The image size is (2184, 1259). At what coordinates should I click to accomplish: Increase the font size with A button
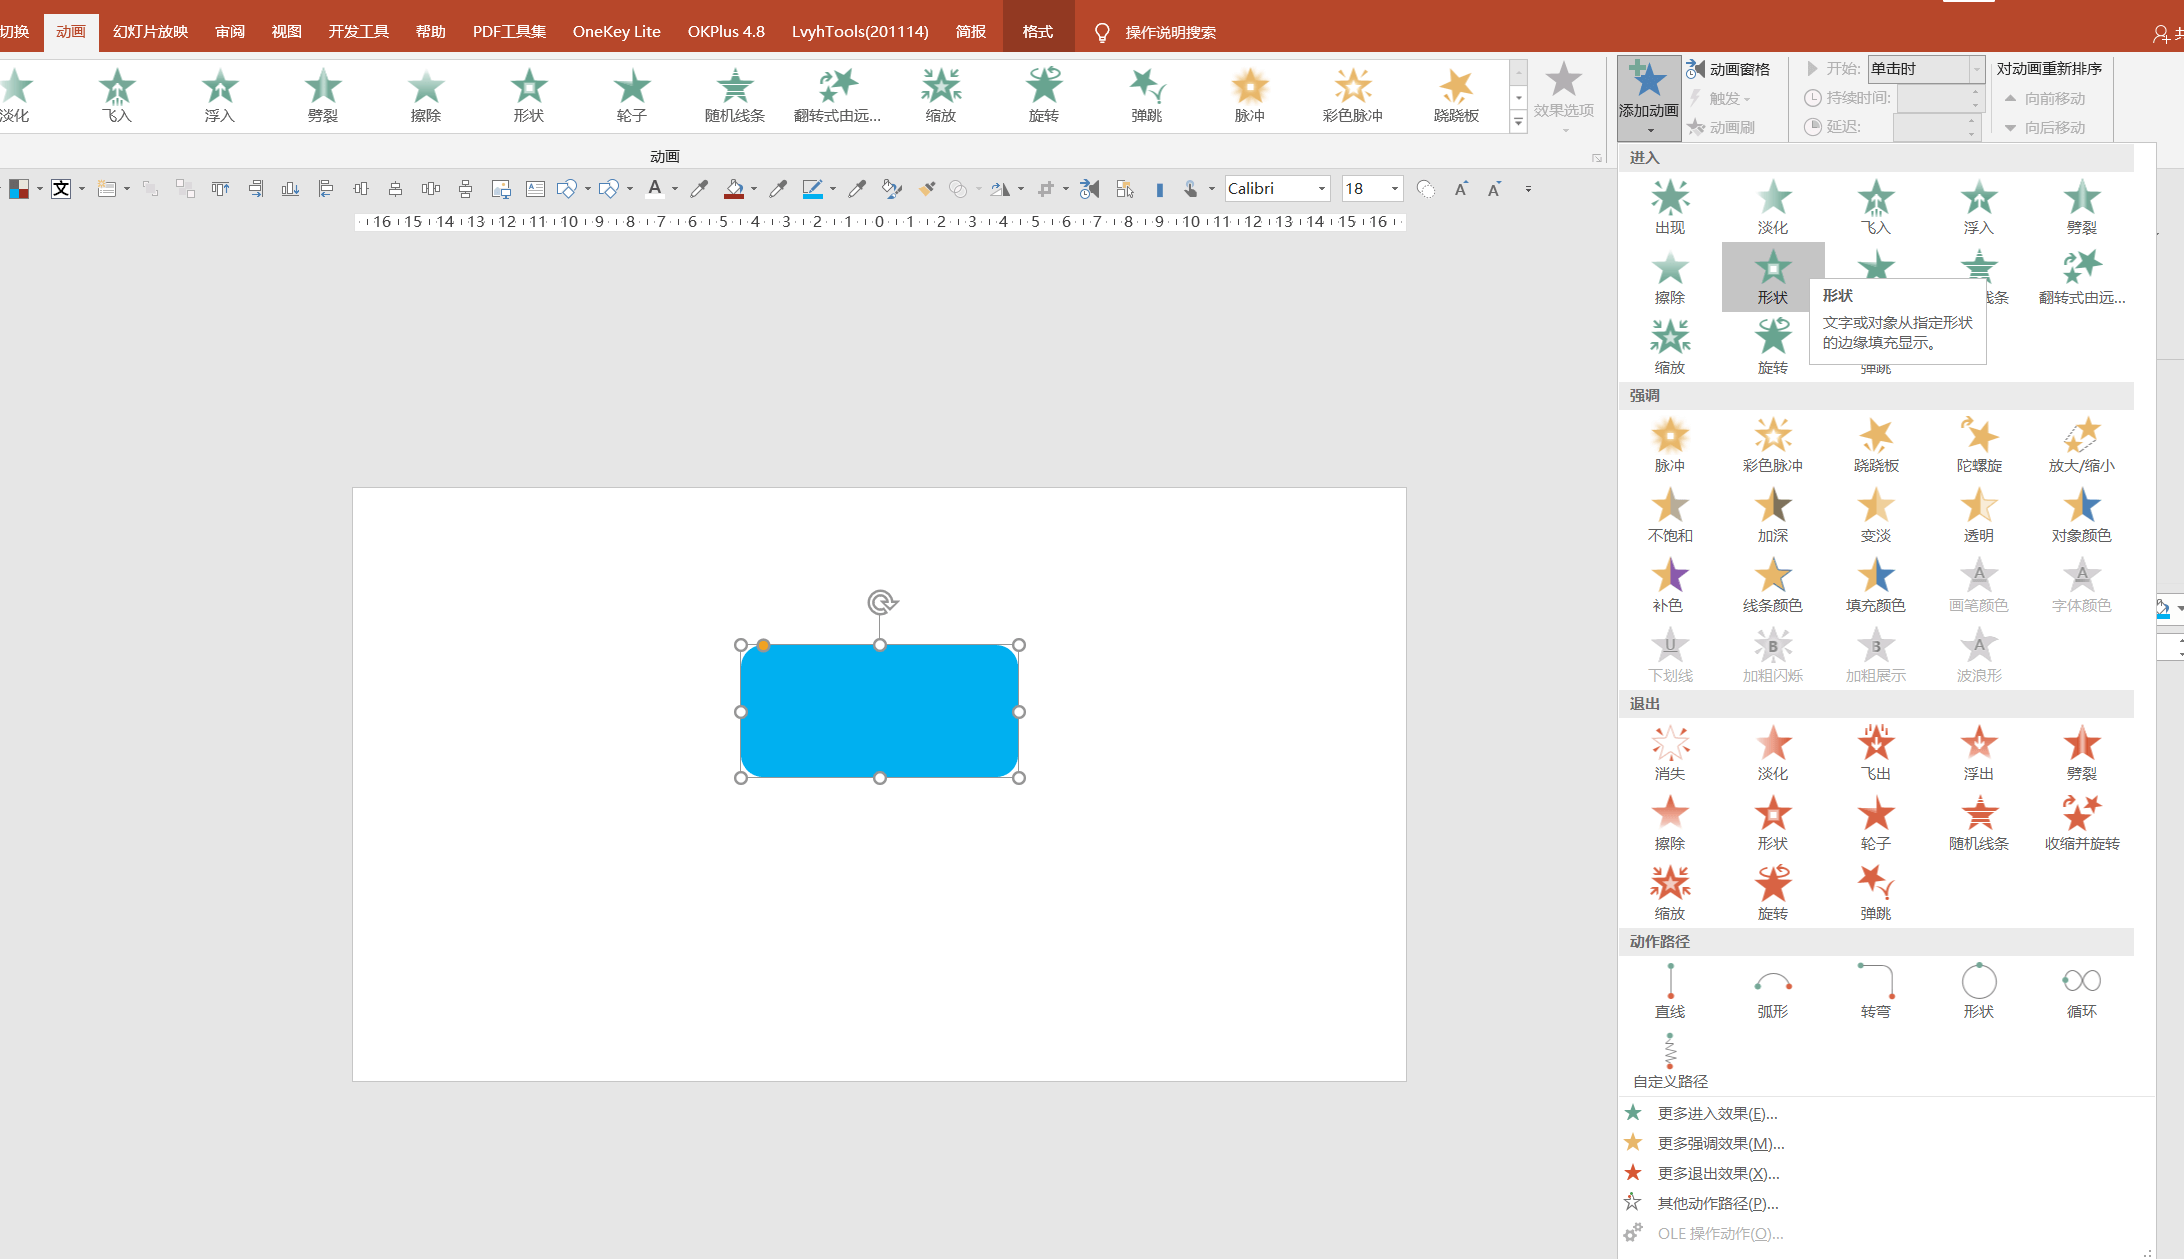(x=1461, y=189)
